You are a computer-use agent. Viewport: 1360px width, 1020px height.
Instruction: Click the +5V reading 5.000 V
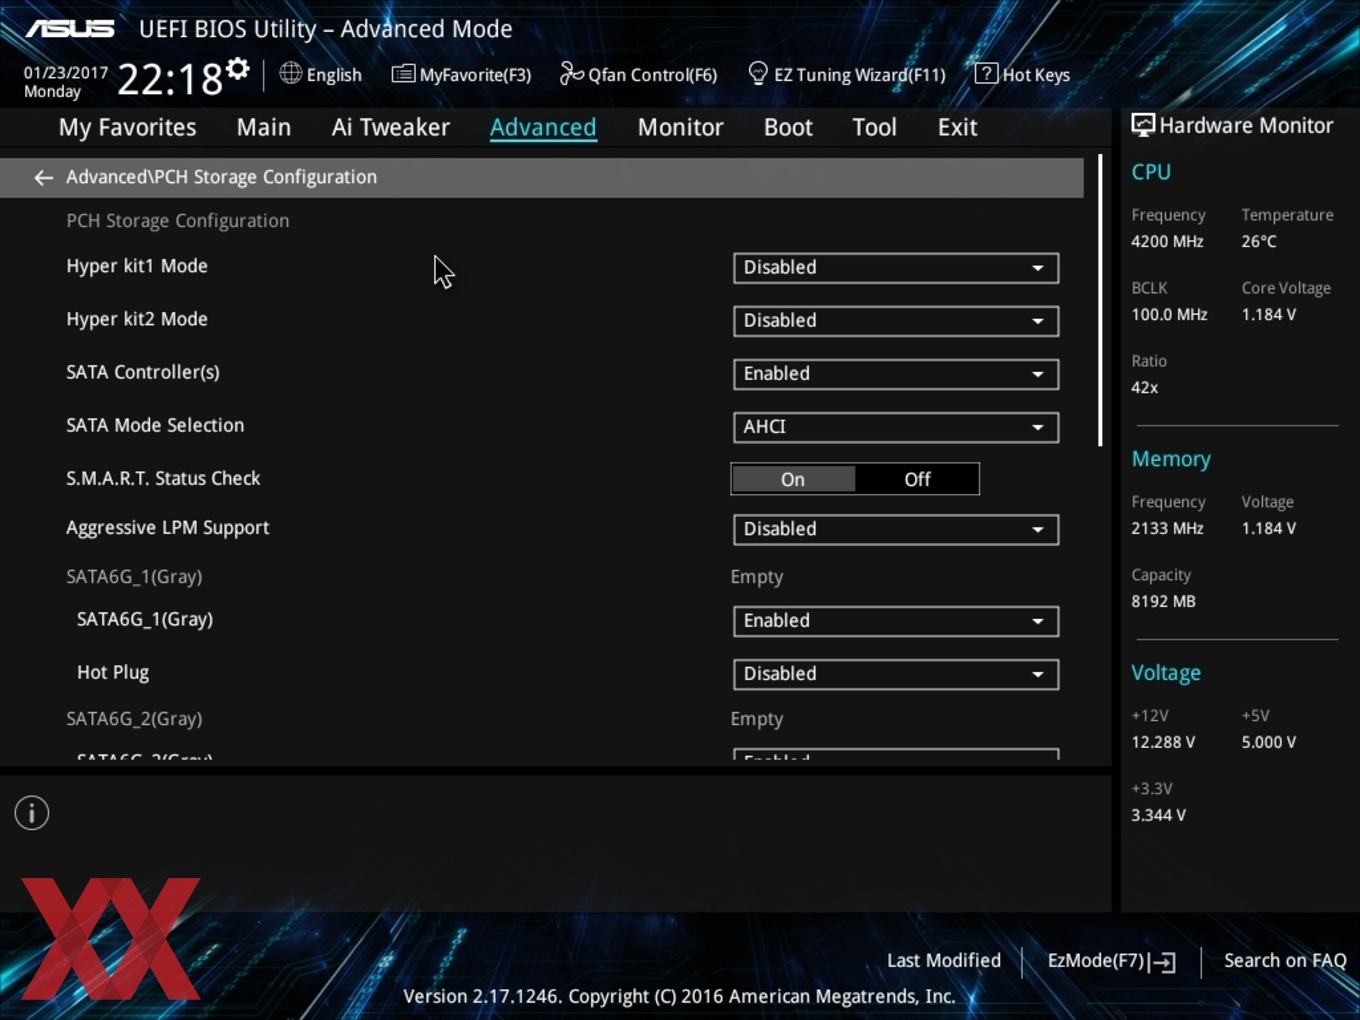tap(1268, 742)
